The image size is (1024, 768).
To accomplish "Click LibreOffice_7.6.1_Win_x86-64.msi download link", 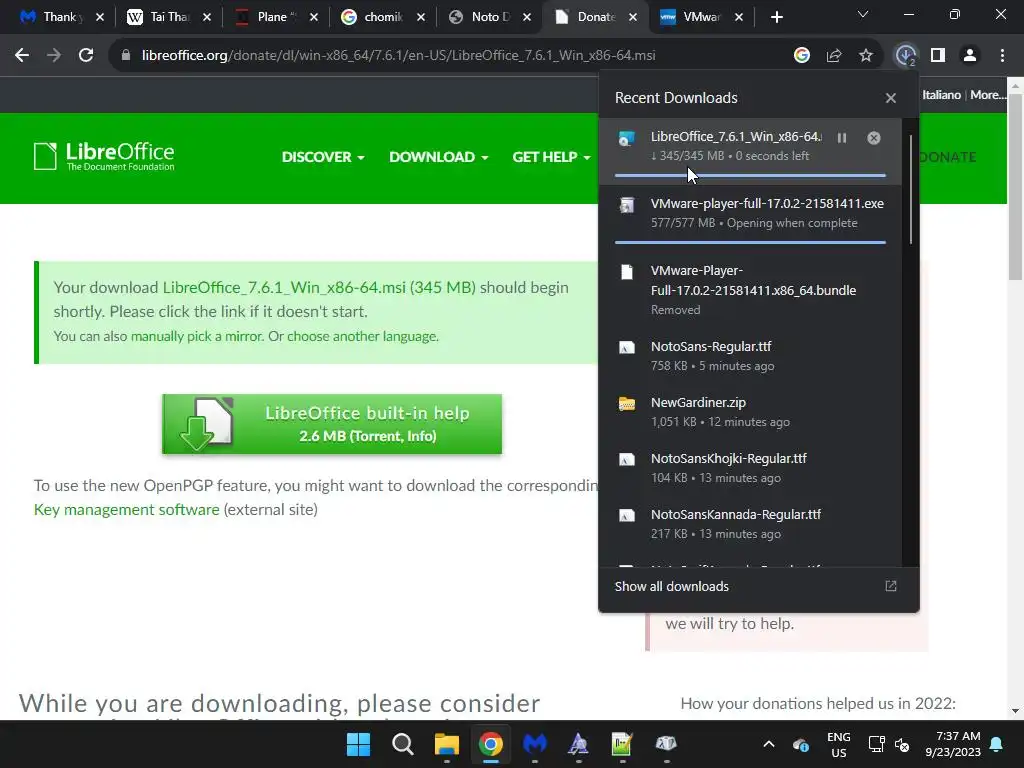I will (319, 287).
